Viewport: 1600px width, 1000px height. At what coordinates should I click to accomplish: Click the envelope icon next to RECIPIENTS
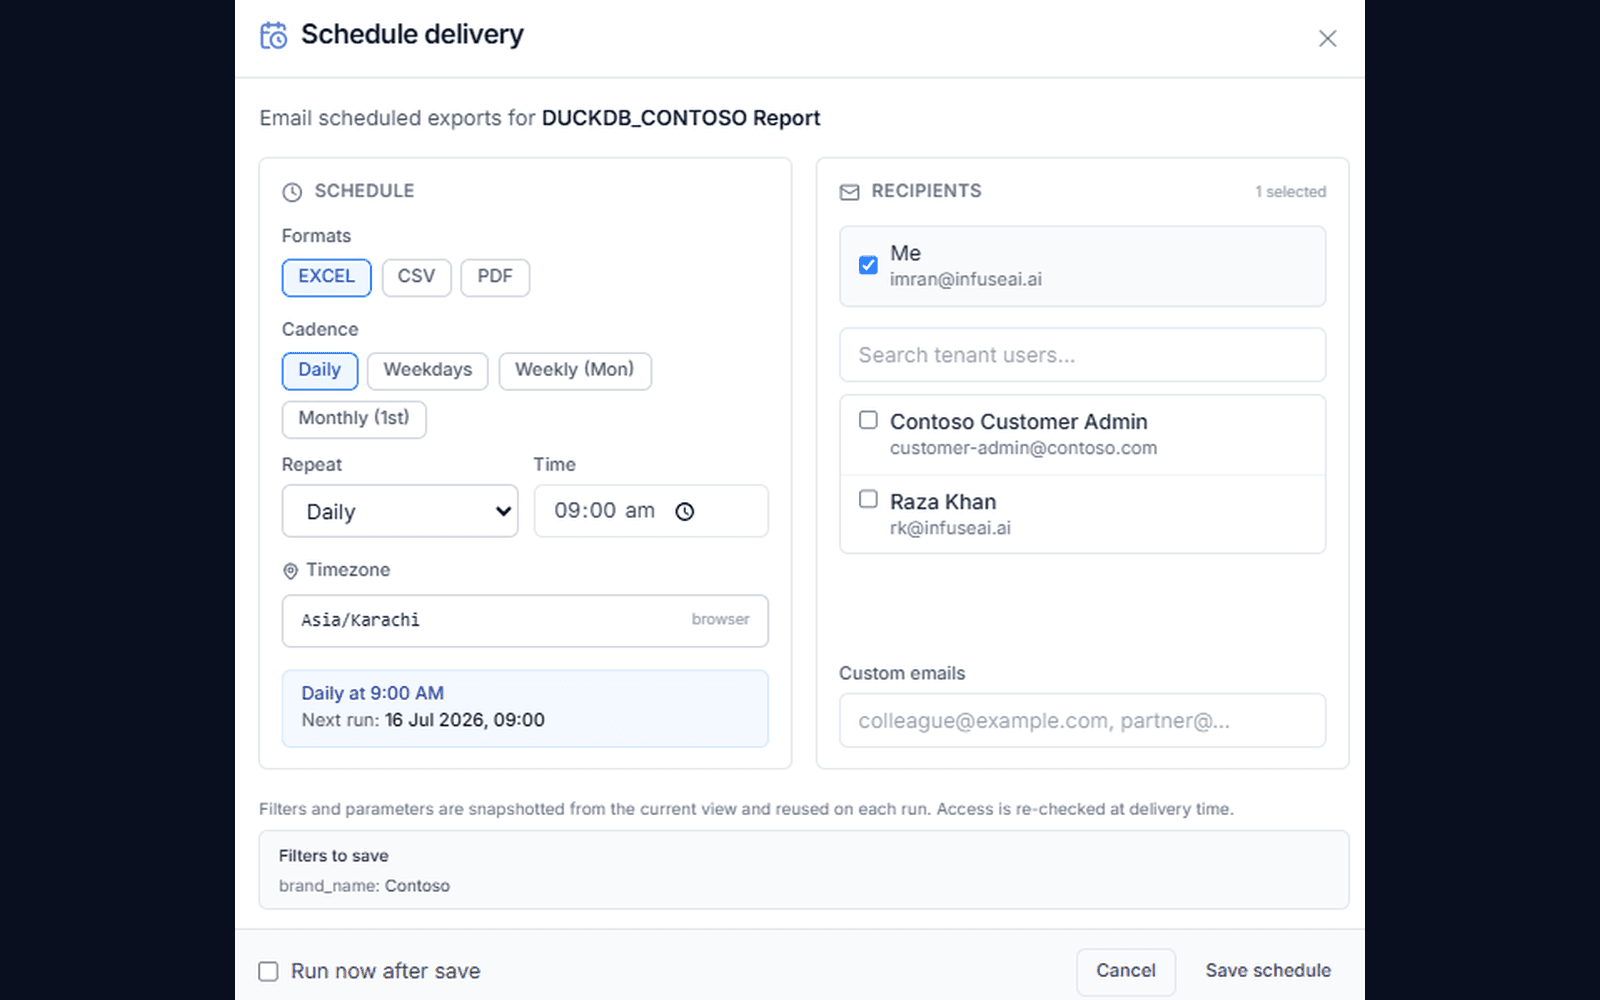[849, 192]
